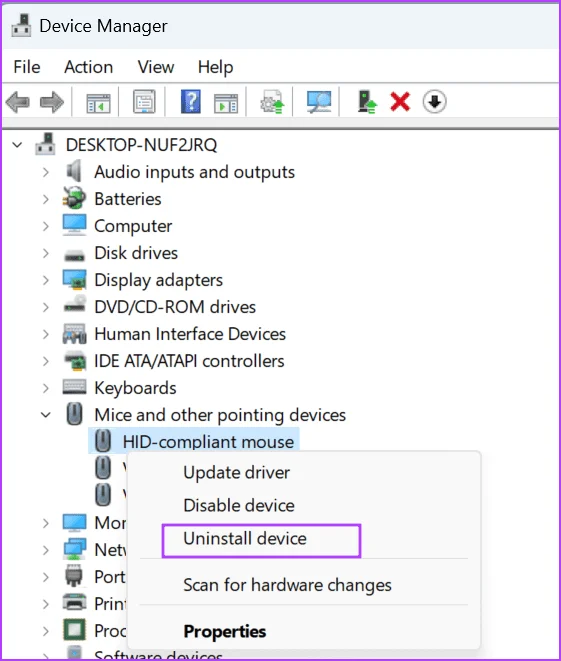This screenshot has height=661, width=561.
Task: Click the blue Help question-mark icon
Action: tap(191, 102)
